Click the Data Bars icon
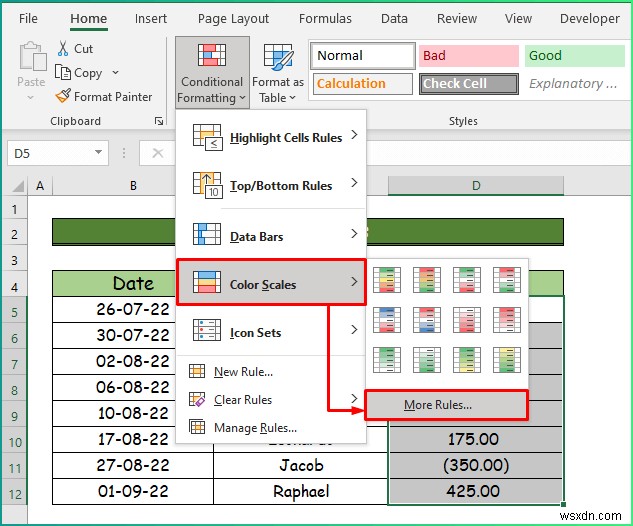 (207, 234)
